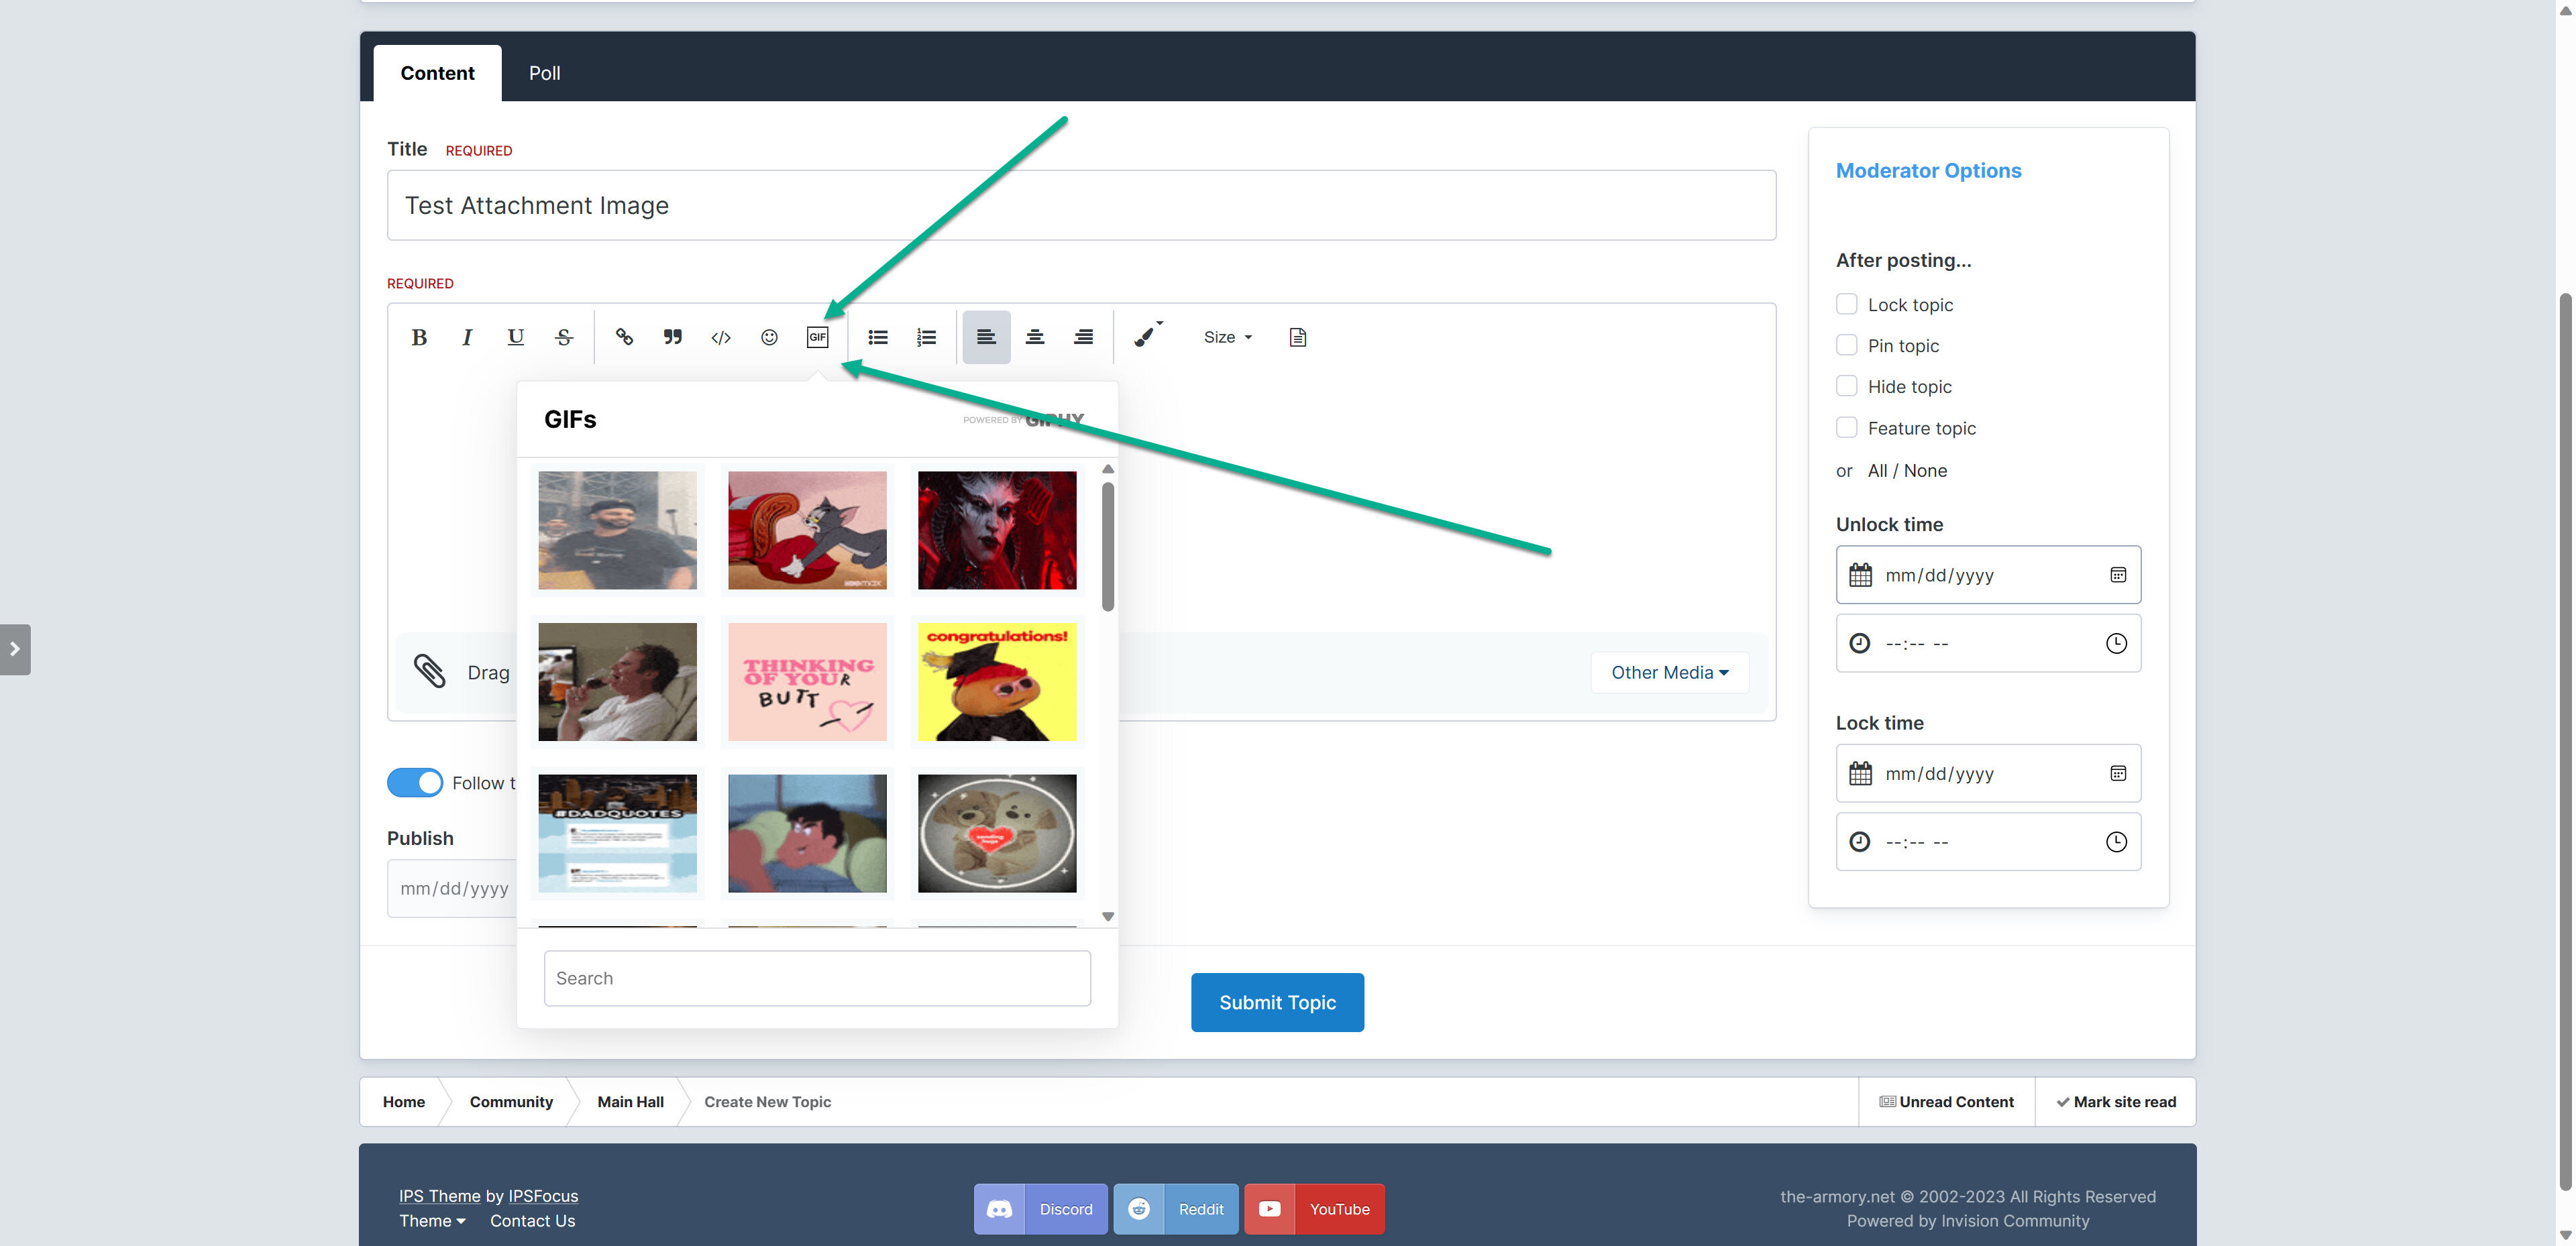Expand the Other Media dropdown

(x=1669, y=672)
